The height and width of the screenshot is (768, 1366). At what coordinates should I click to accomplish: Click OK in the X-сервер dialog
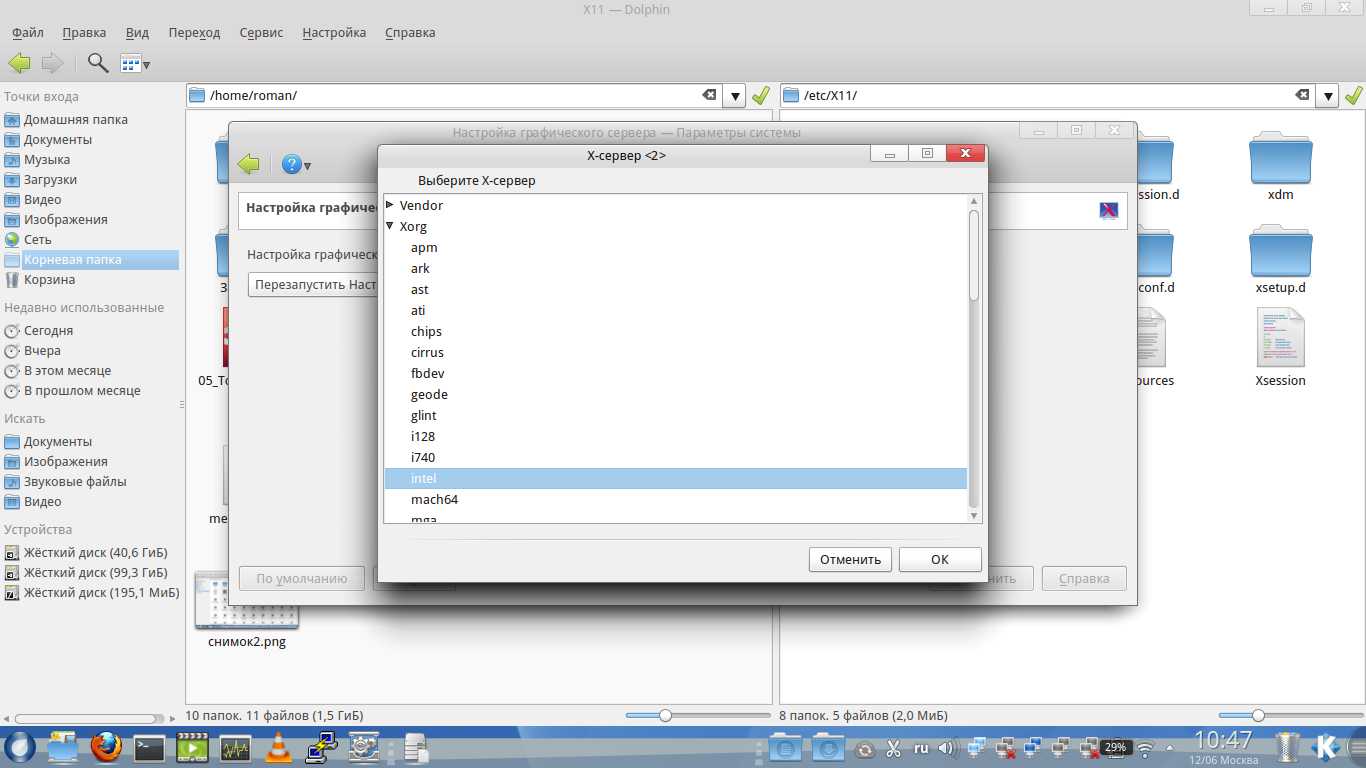click(x=940, y=559)
